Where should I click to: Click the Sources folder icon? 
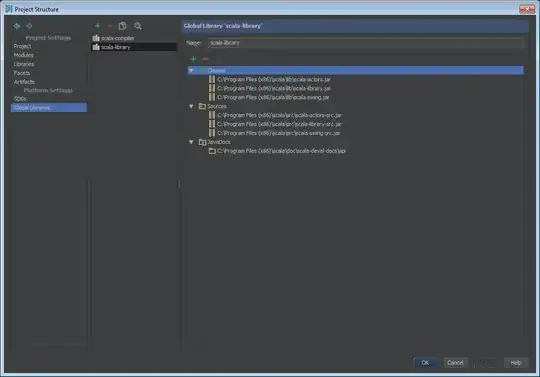pyautogui.click(x=202, y=106)
